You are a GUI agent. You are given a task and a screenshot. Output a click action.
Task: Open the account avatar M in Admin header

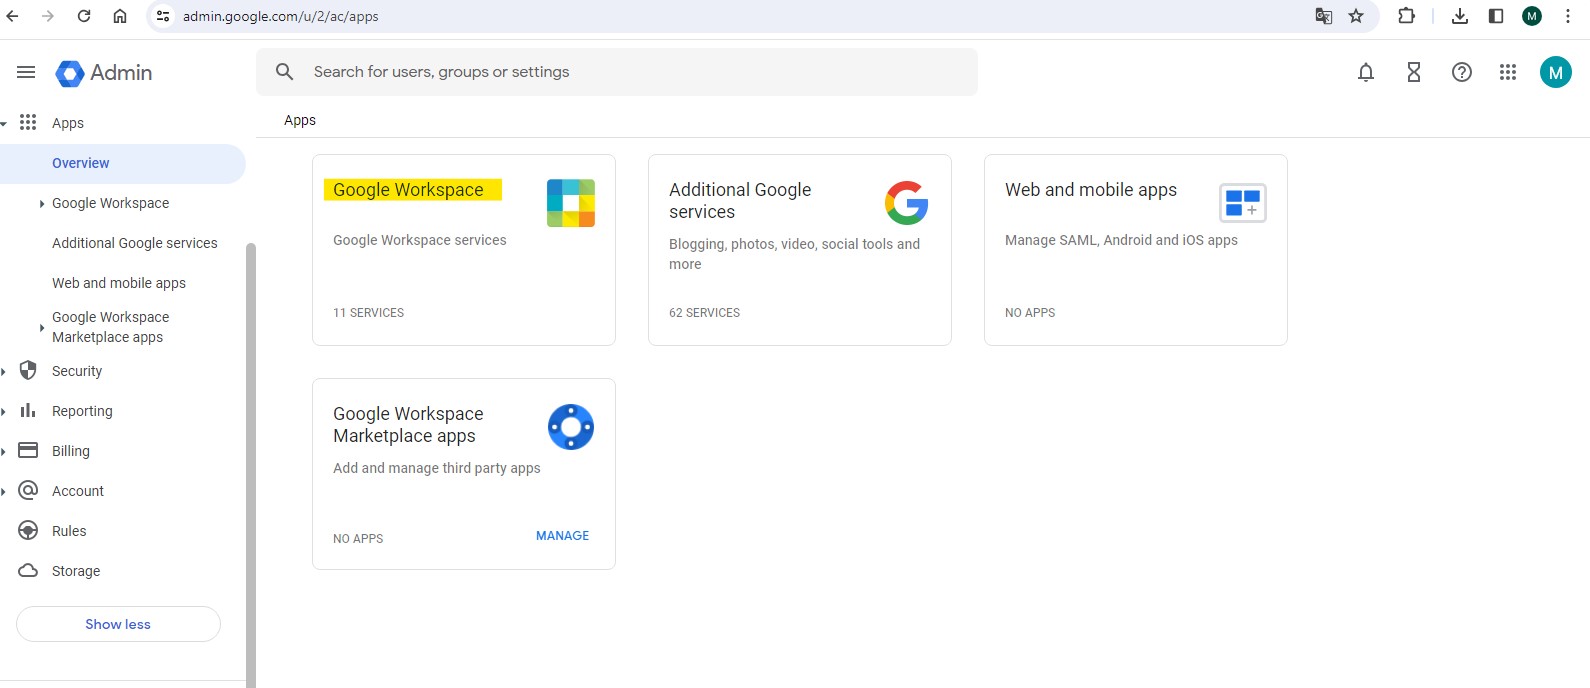click(1556, 72)
